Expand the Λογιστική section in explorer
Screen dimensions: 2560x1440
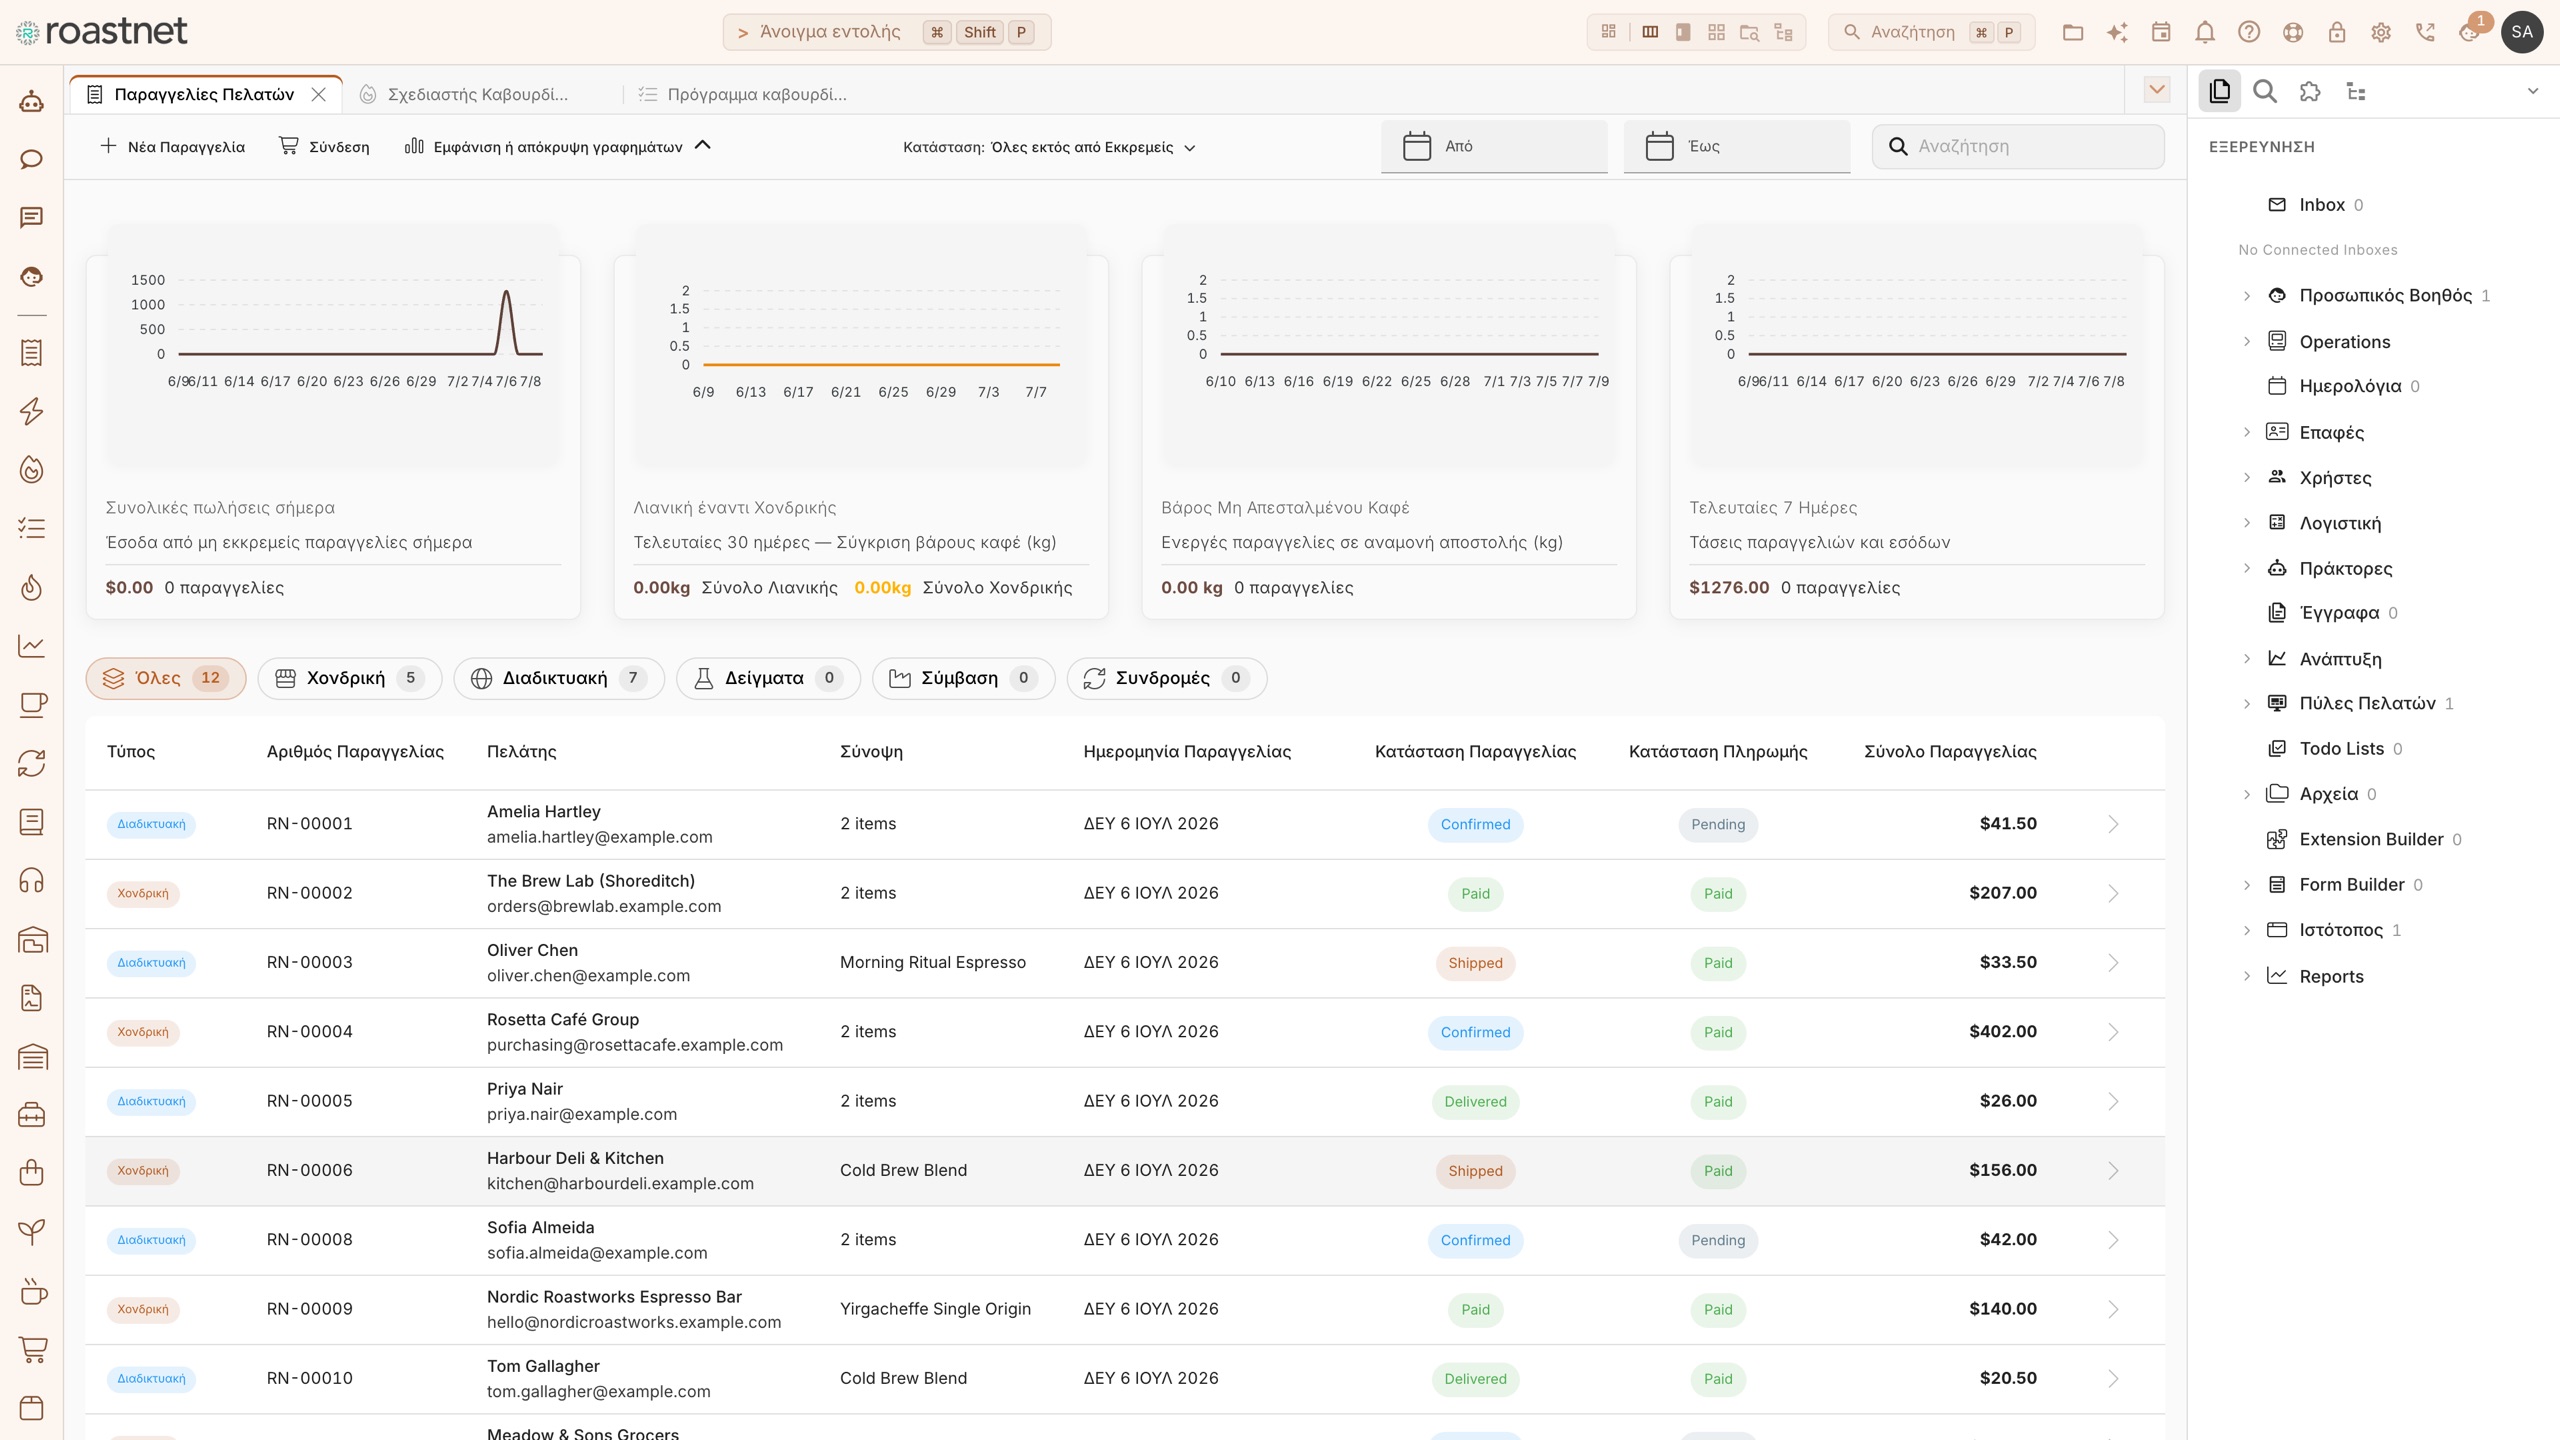point(2247,523)
